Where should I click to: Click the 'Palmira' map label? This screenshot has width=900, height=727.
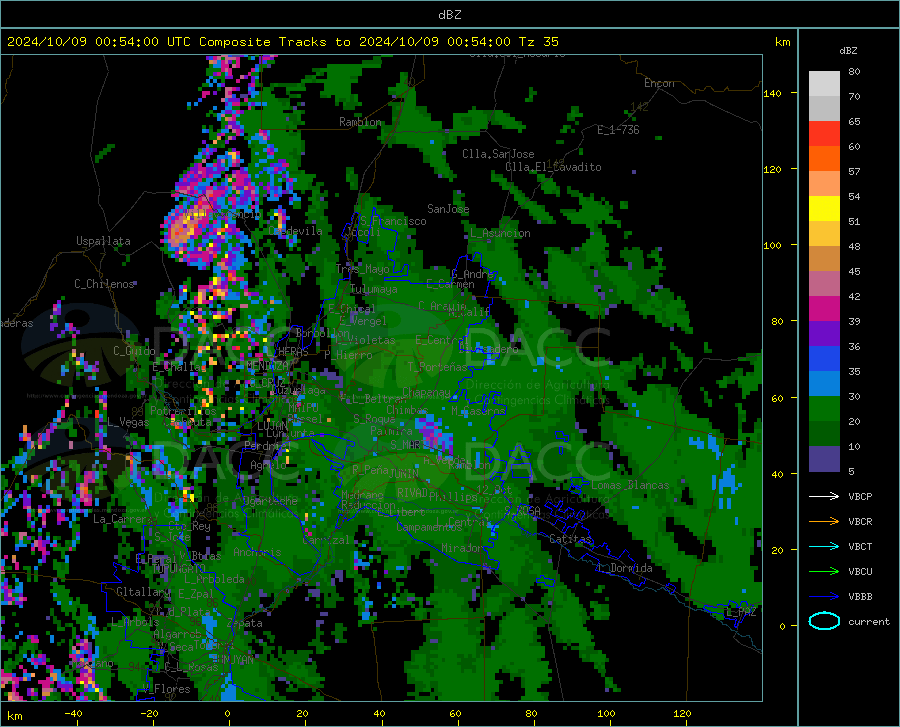pos(391,430)
